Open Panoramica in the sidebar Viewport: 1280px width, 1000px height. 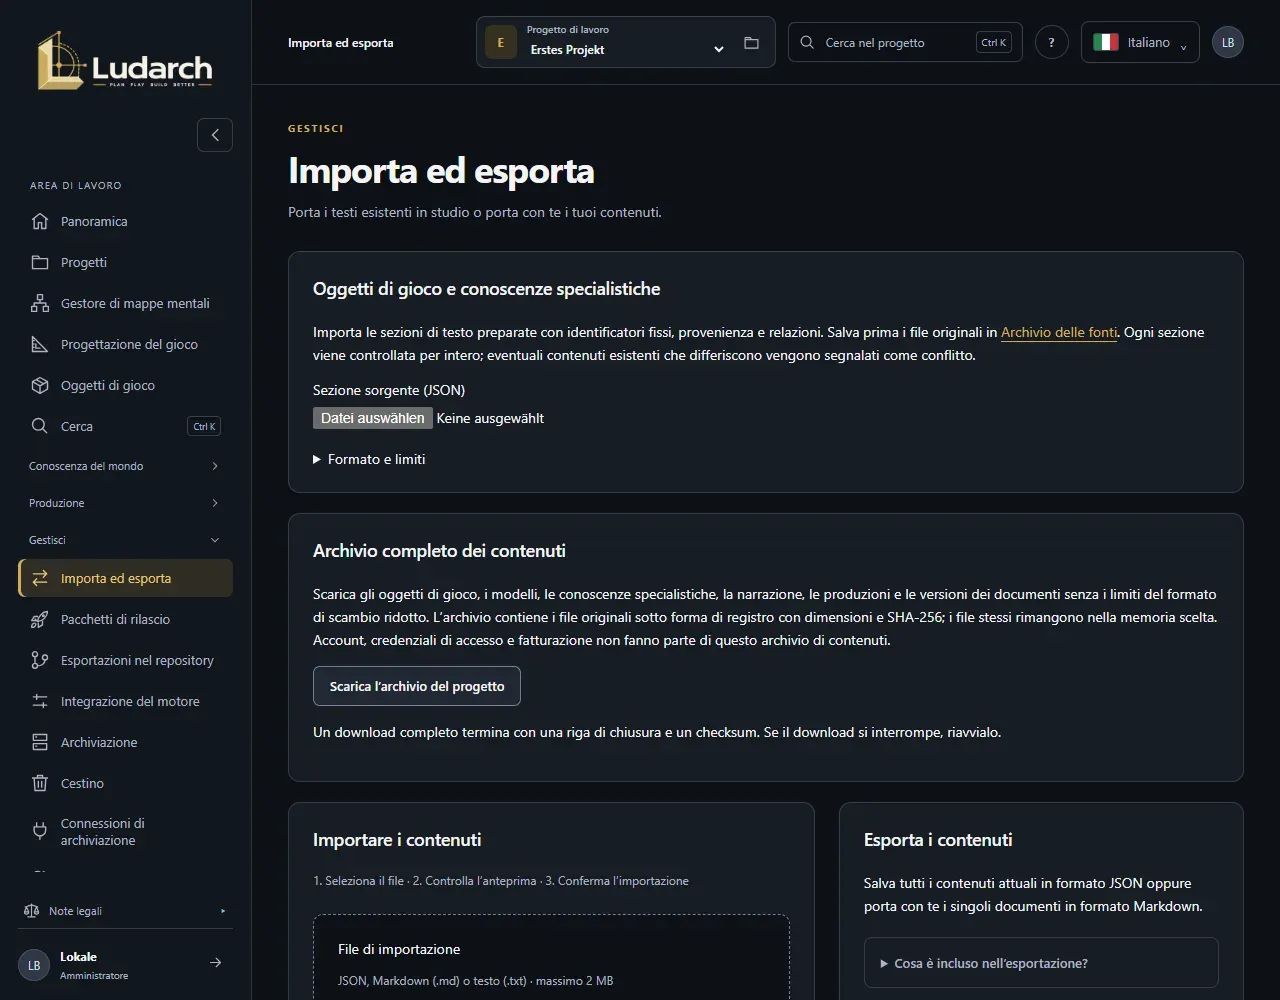(x=125, y=221)
